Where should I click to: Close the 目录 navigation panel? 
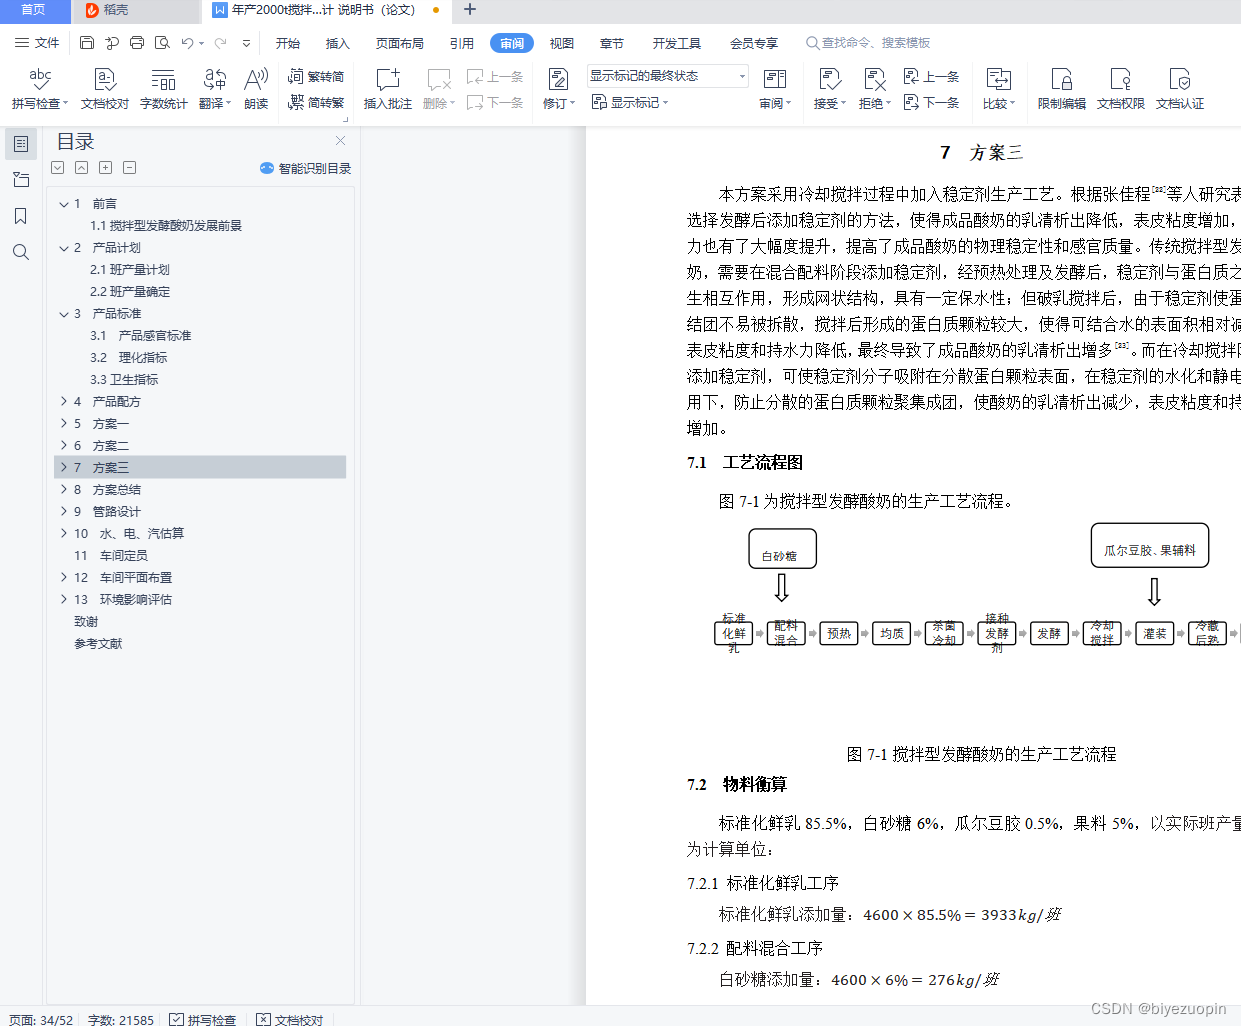(340, 141)
